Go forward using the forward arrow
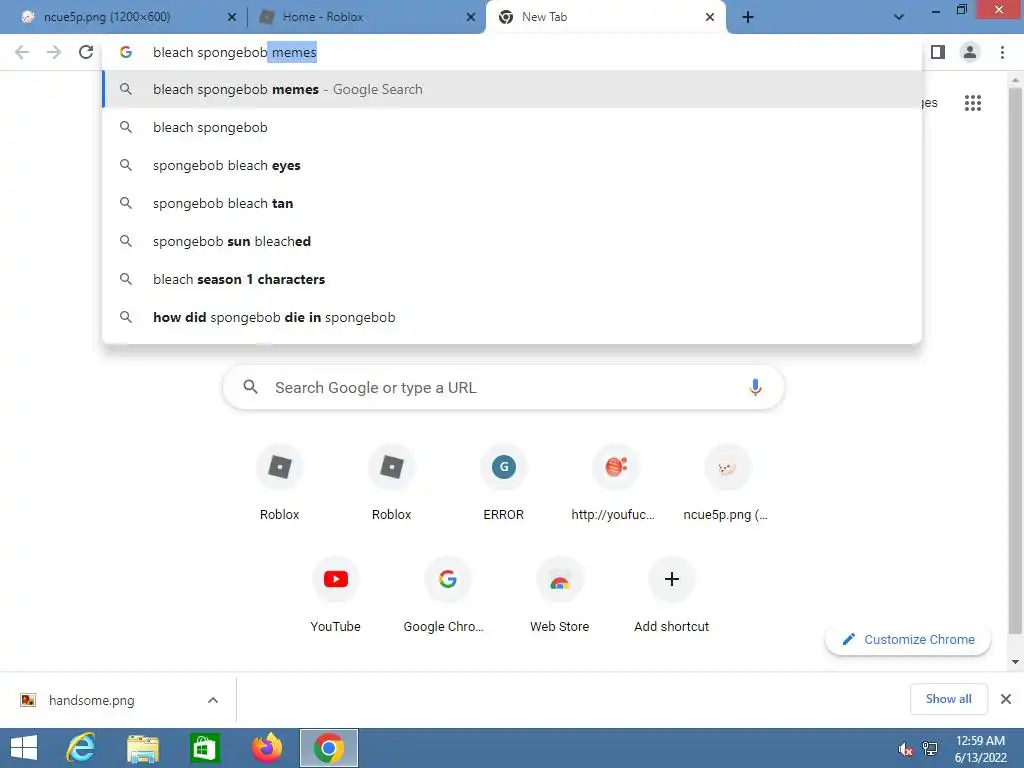 [54, 52]
